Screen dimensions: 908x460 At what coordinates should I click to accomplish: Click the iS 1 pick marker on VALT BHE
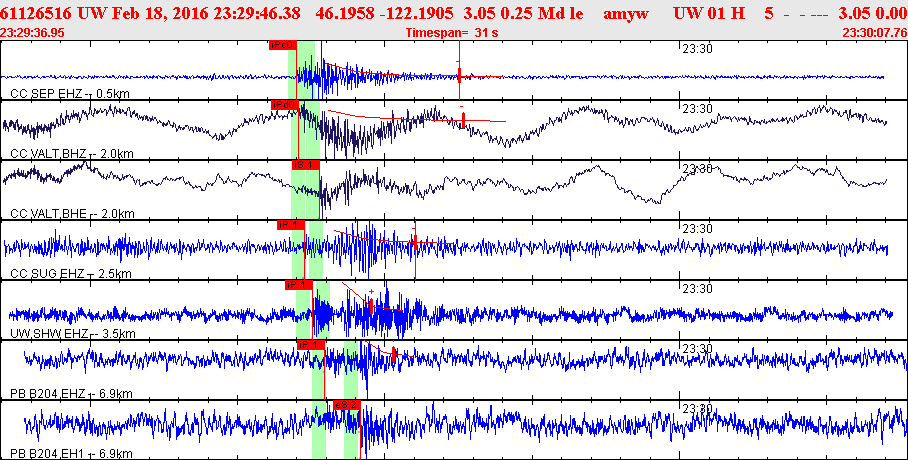[304, 164]
